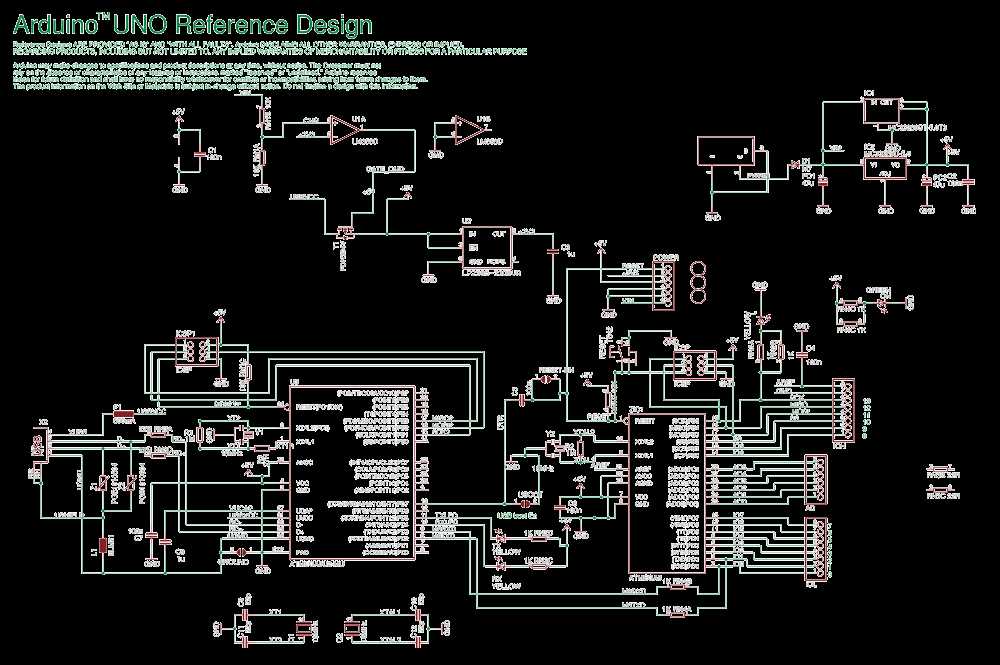Select diode D1 beside the power jack

tap(795, 164)
